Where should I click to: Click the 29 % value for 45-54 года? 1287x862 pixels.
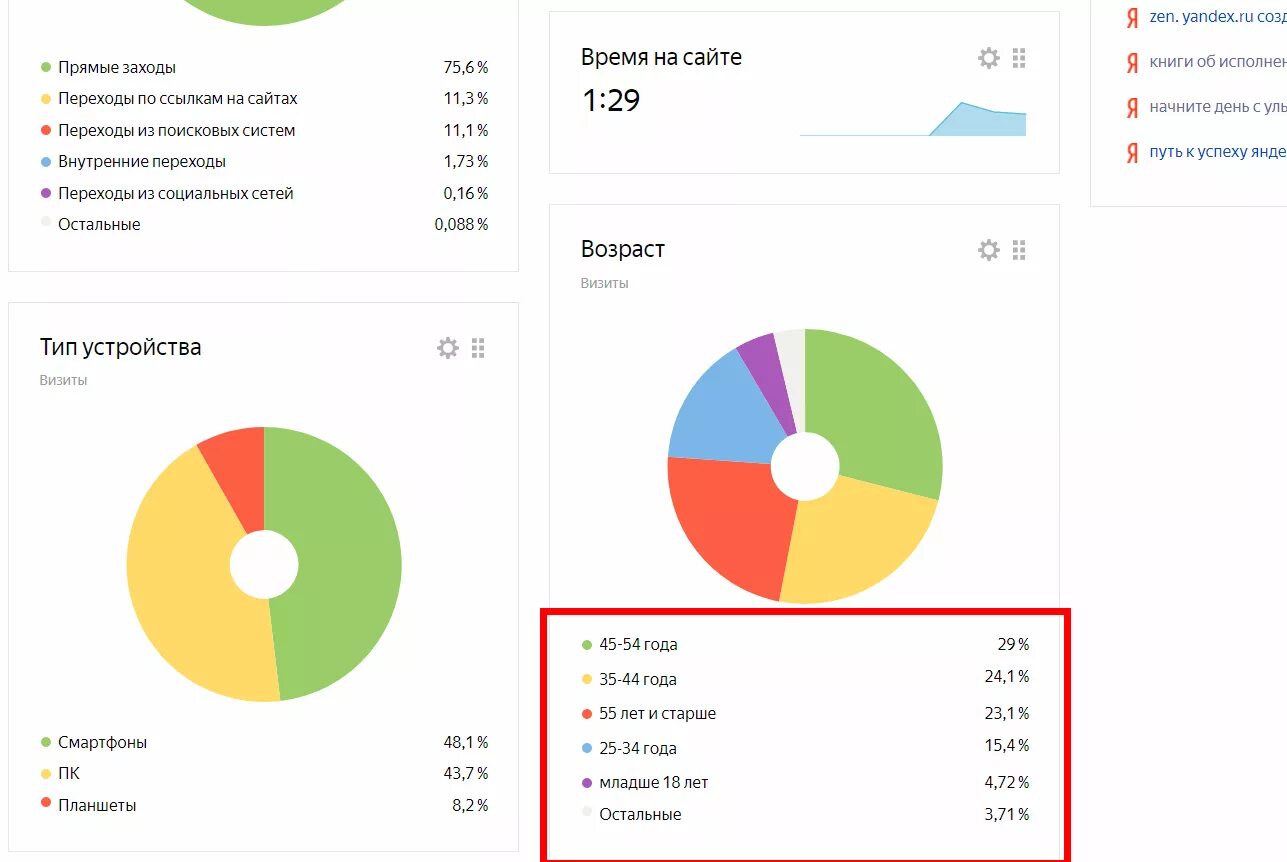[x=1011, y=645]
